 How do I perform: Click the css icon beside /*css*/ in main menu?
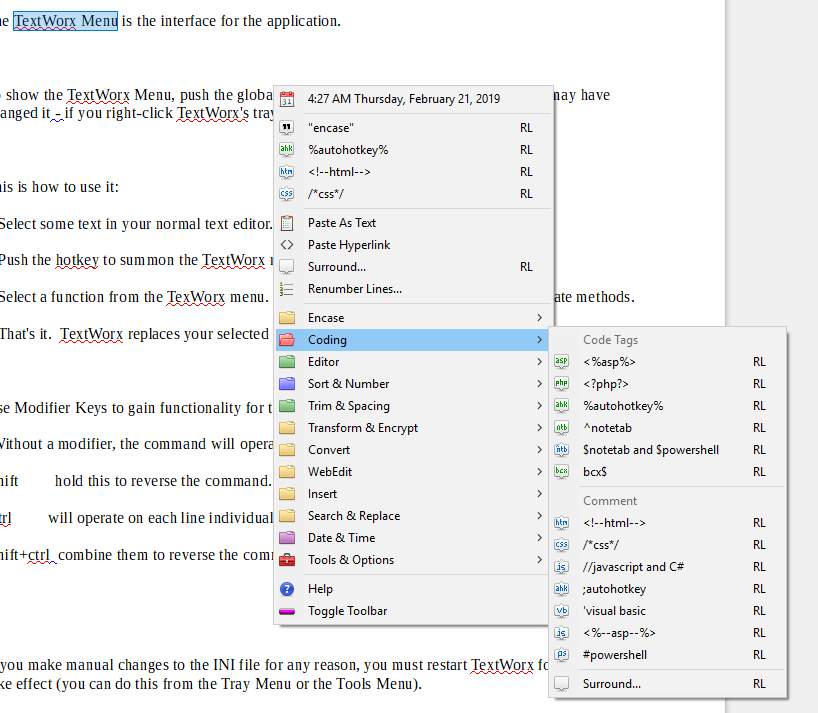287,194
